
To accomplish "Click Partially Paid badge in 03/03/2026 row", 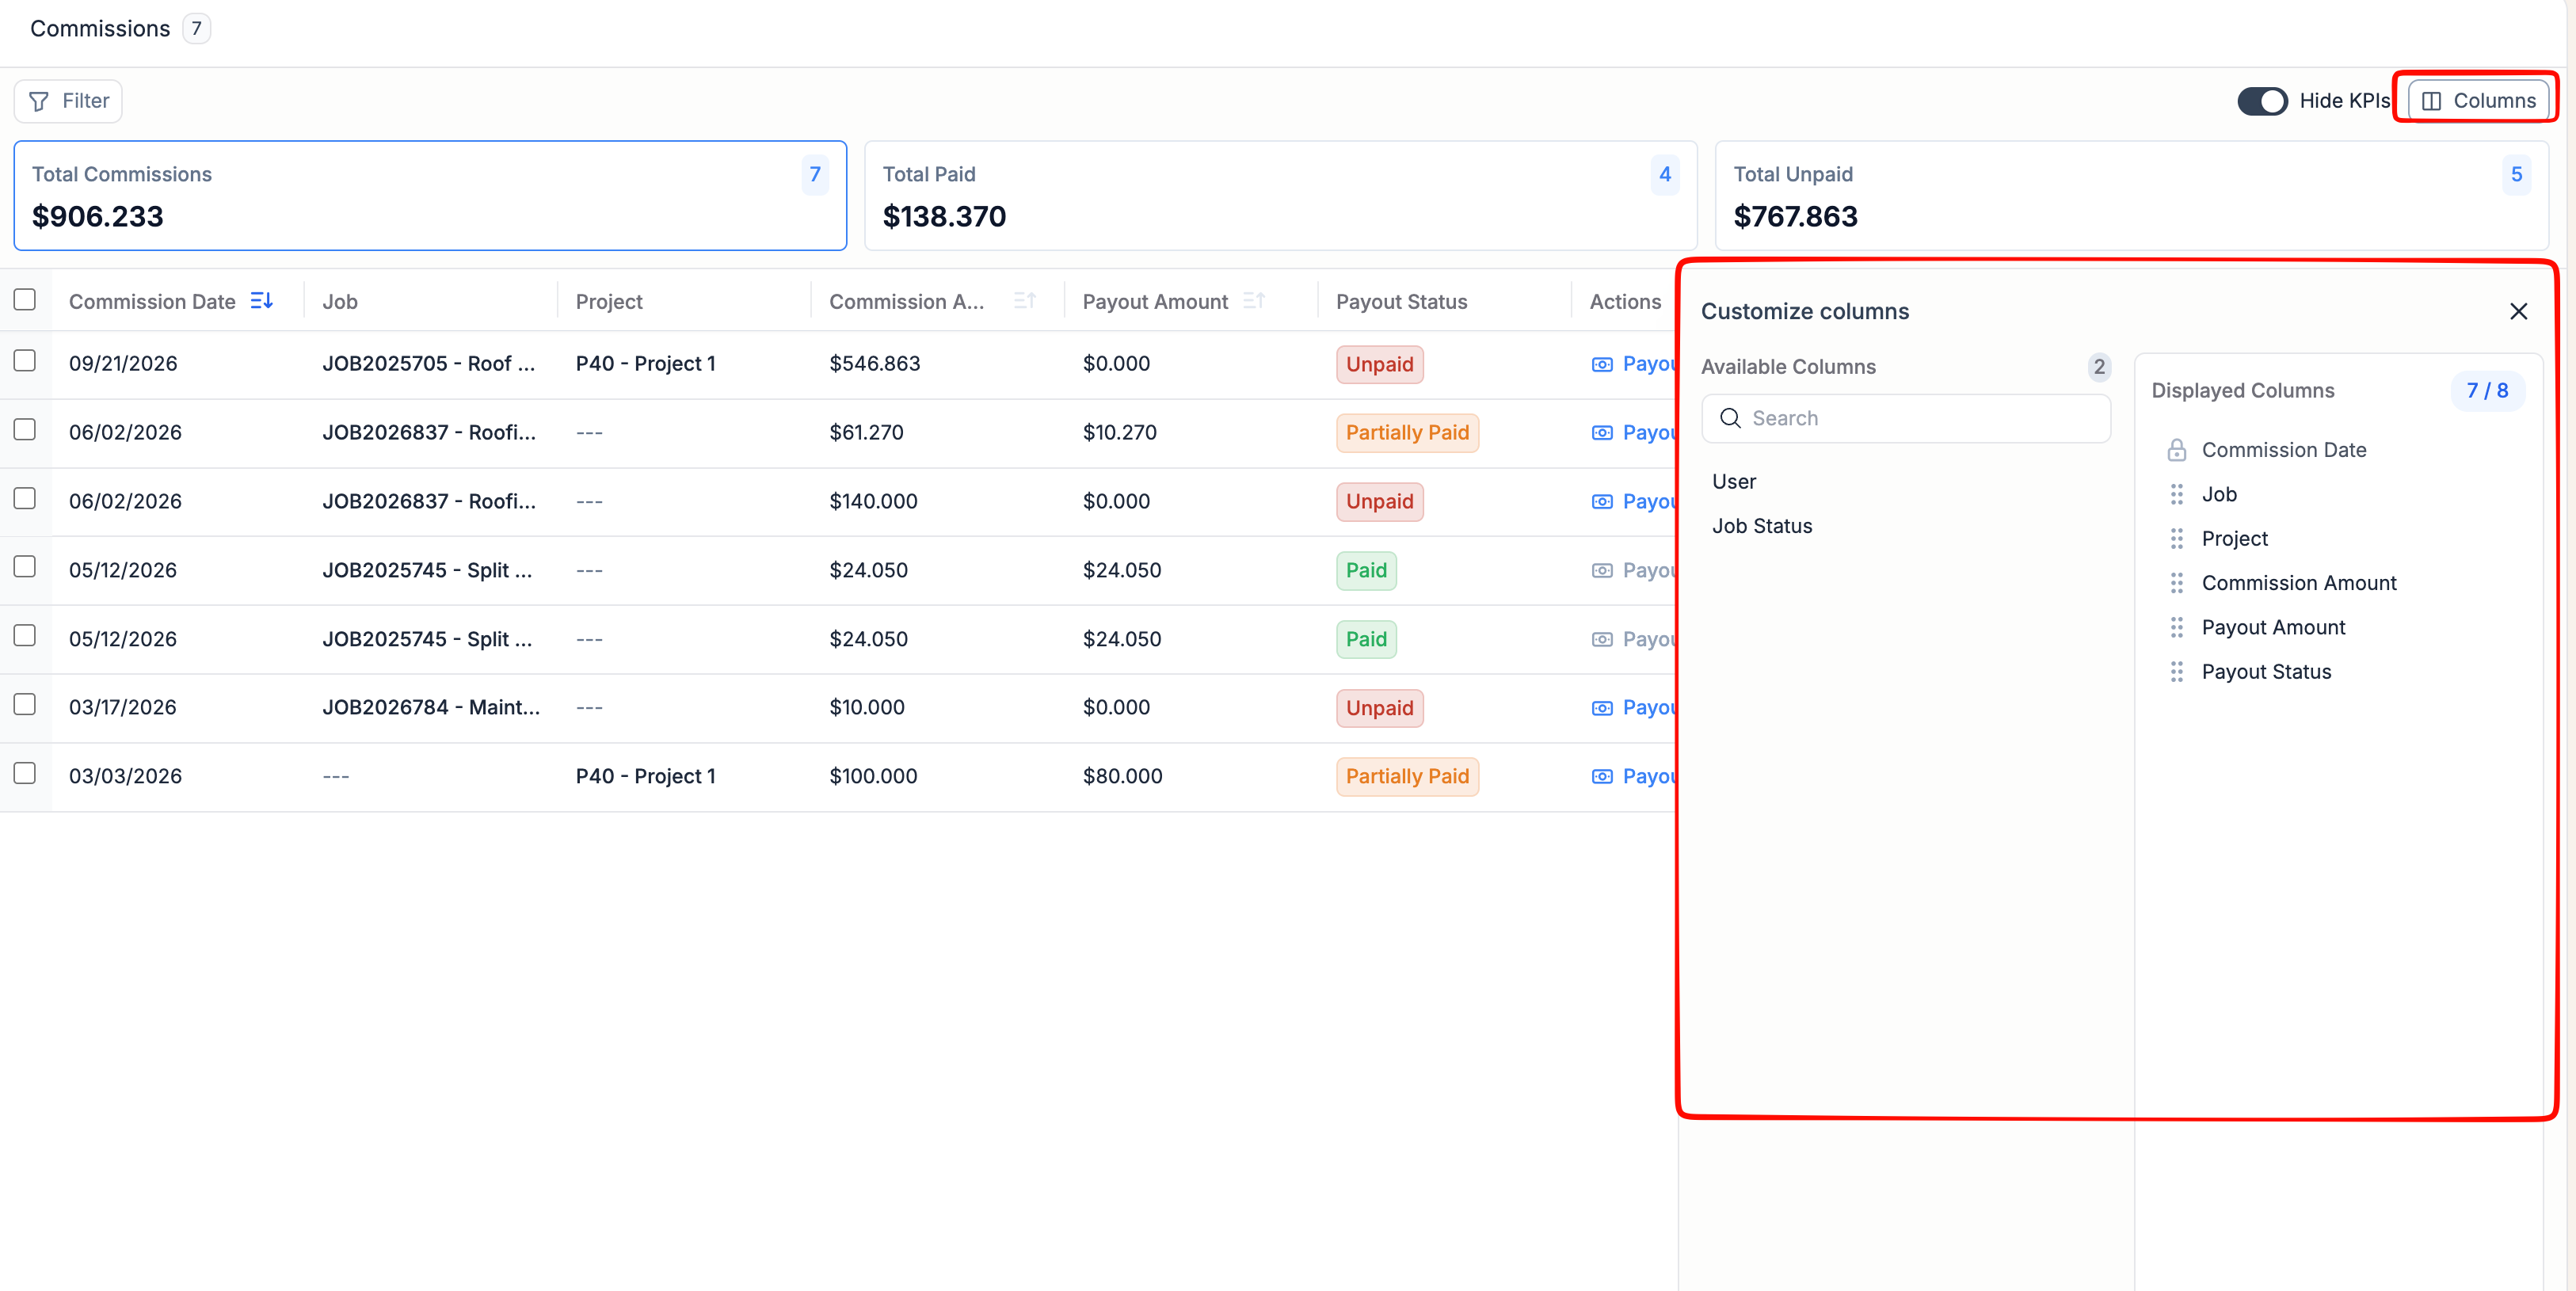I will tap(1407, 777).
